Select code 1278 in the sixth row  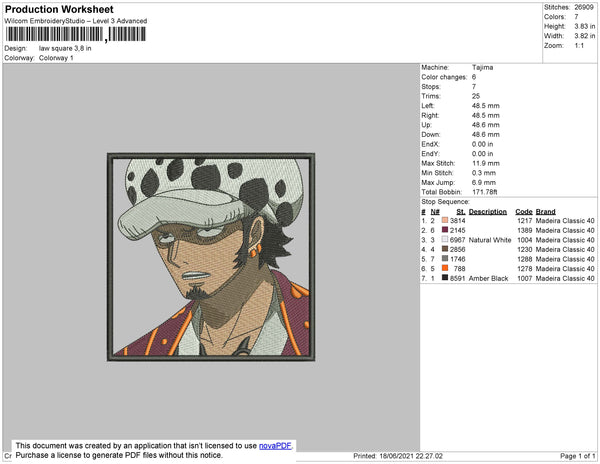(525, 269)
